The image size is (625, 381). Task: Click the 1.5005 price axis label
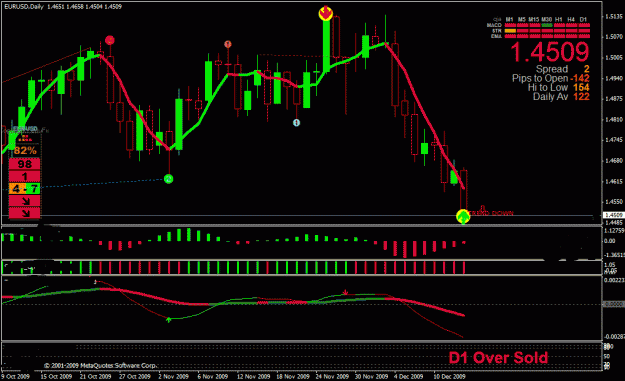pyautogui.click(x=614, y=57)
